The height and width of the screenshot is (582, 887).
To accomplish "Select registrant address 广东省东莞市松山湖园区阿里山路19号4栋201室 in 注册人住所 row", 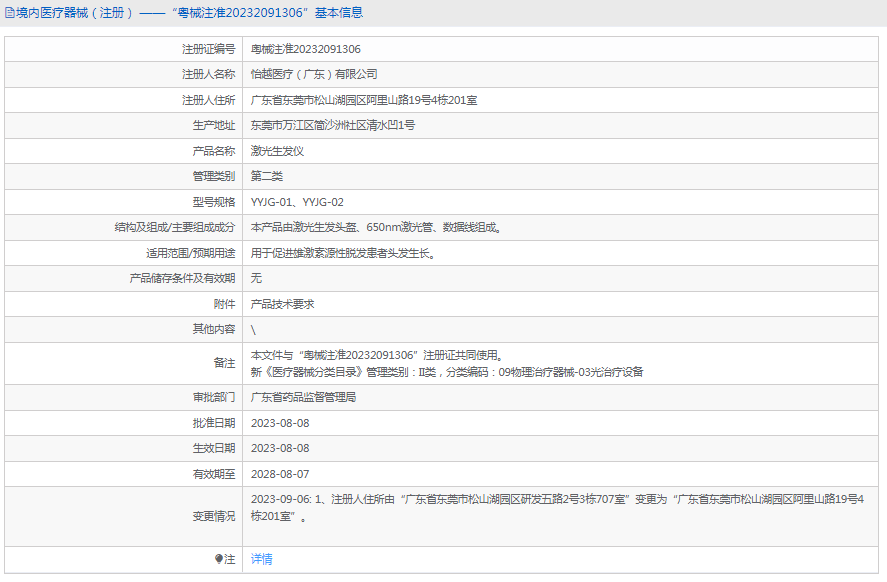I will click(x=364, y=100).
